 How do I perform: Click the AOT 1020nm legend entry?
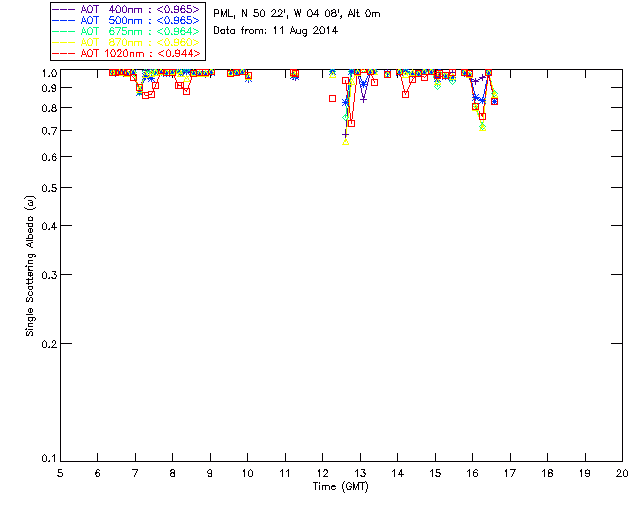(126, 53)
